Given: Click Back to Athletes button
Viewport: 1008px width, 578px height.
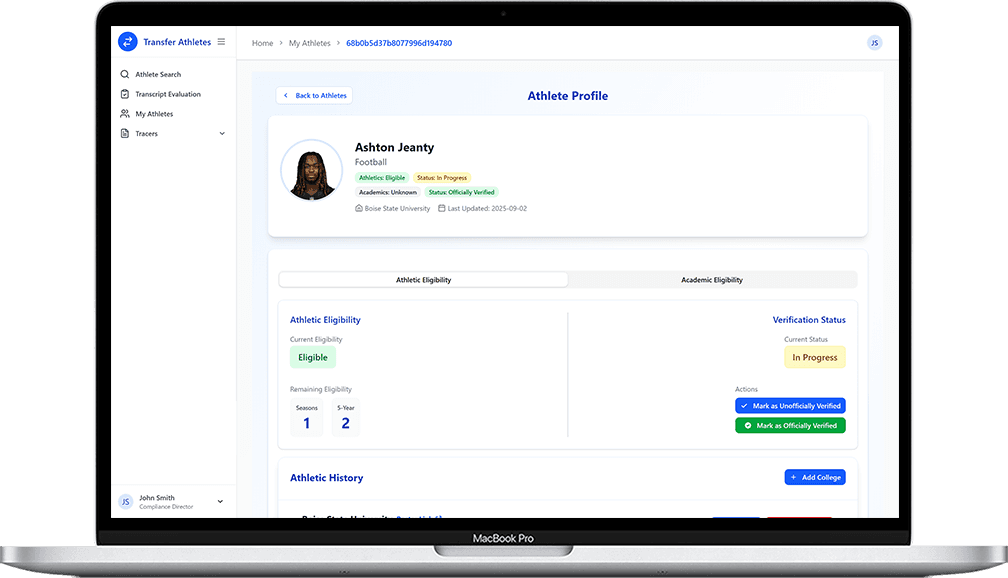Looking at the screenshot, I should (314, 95).
